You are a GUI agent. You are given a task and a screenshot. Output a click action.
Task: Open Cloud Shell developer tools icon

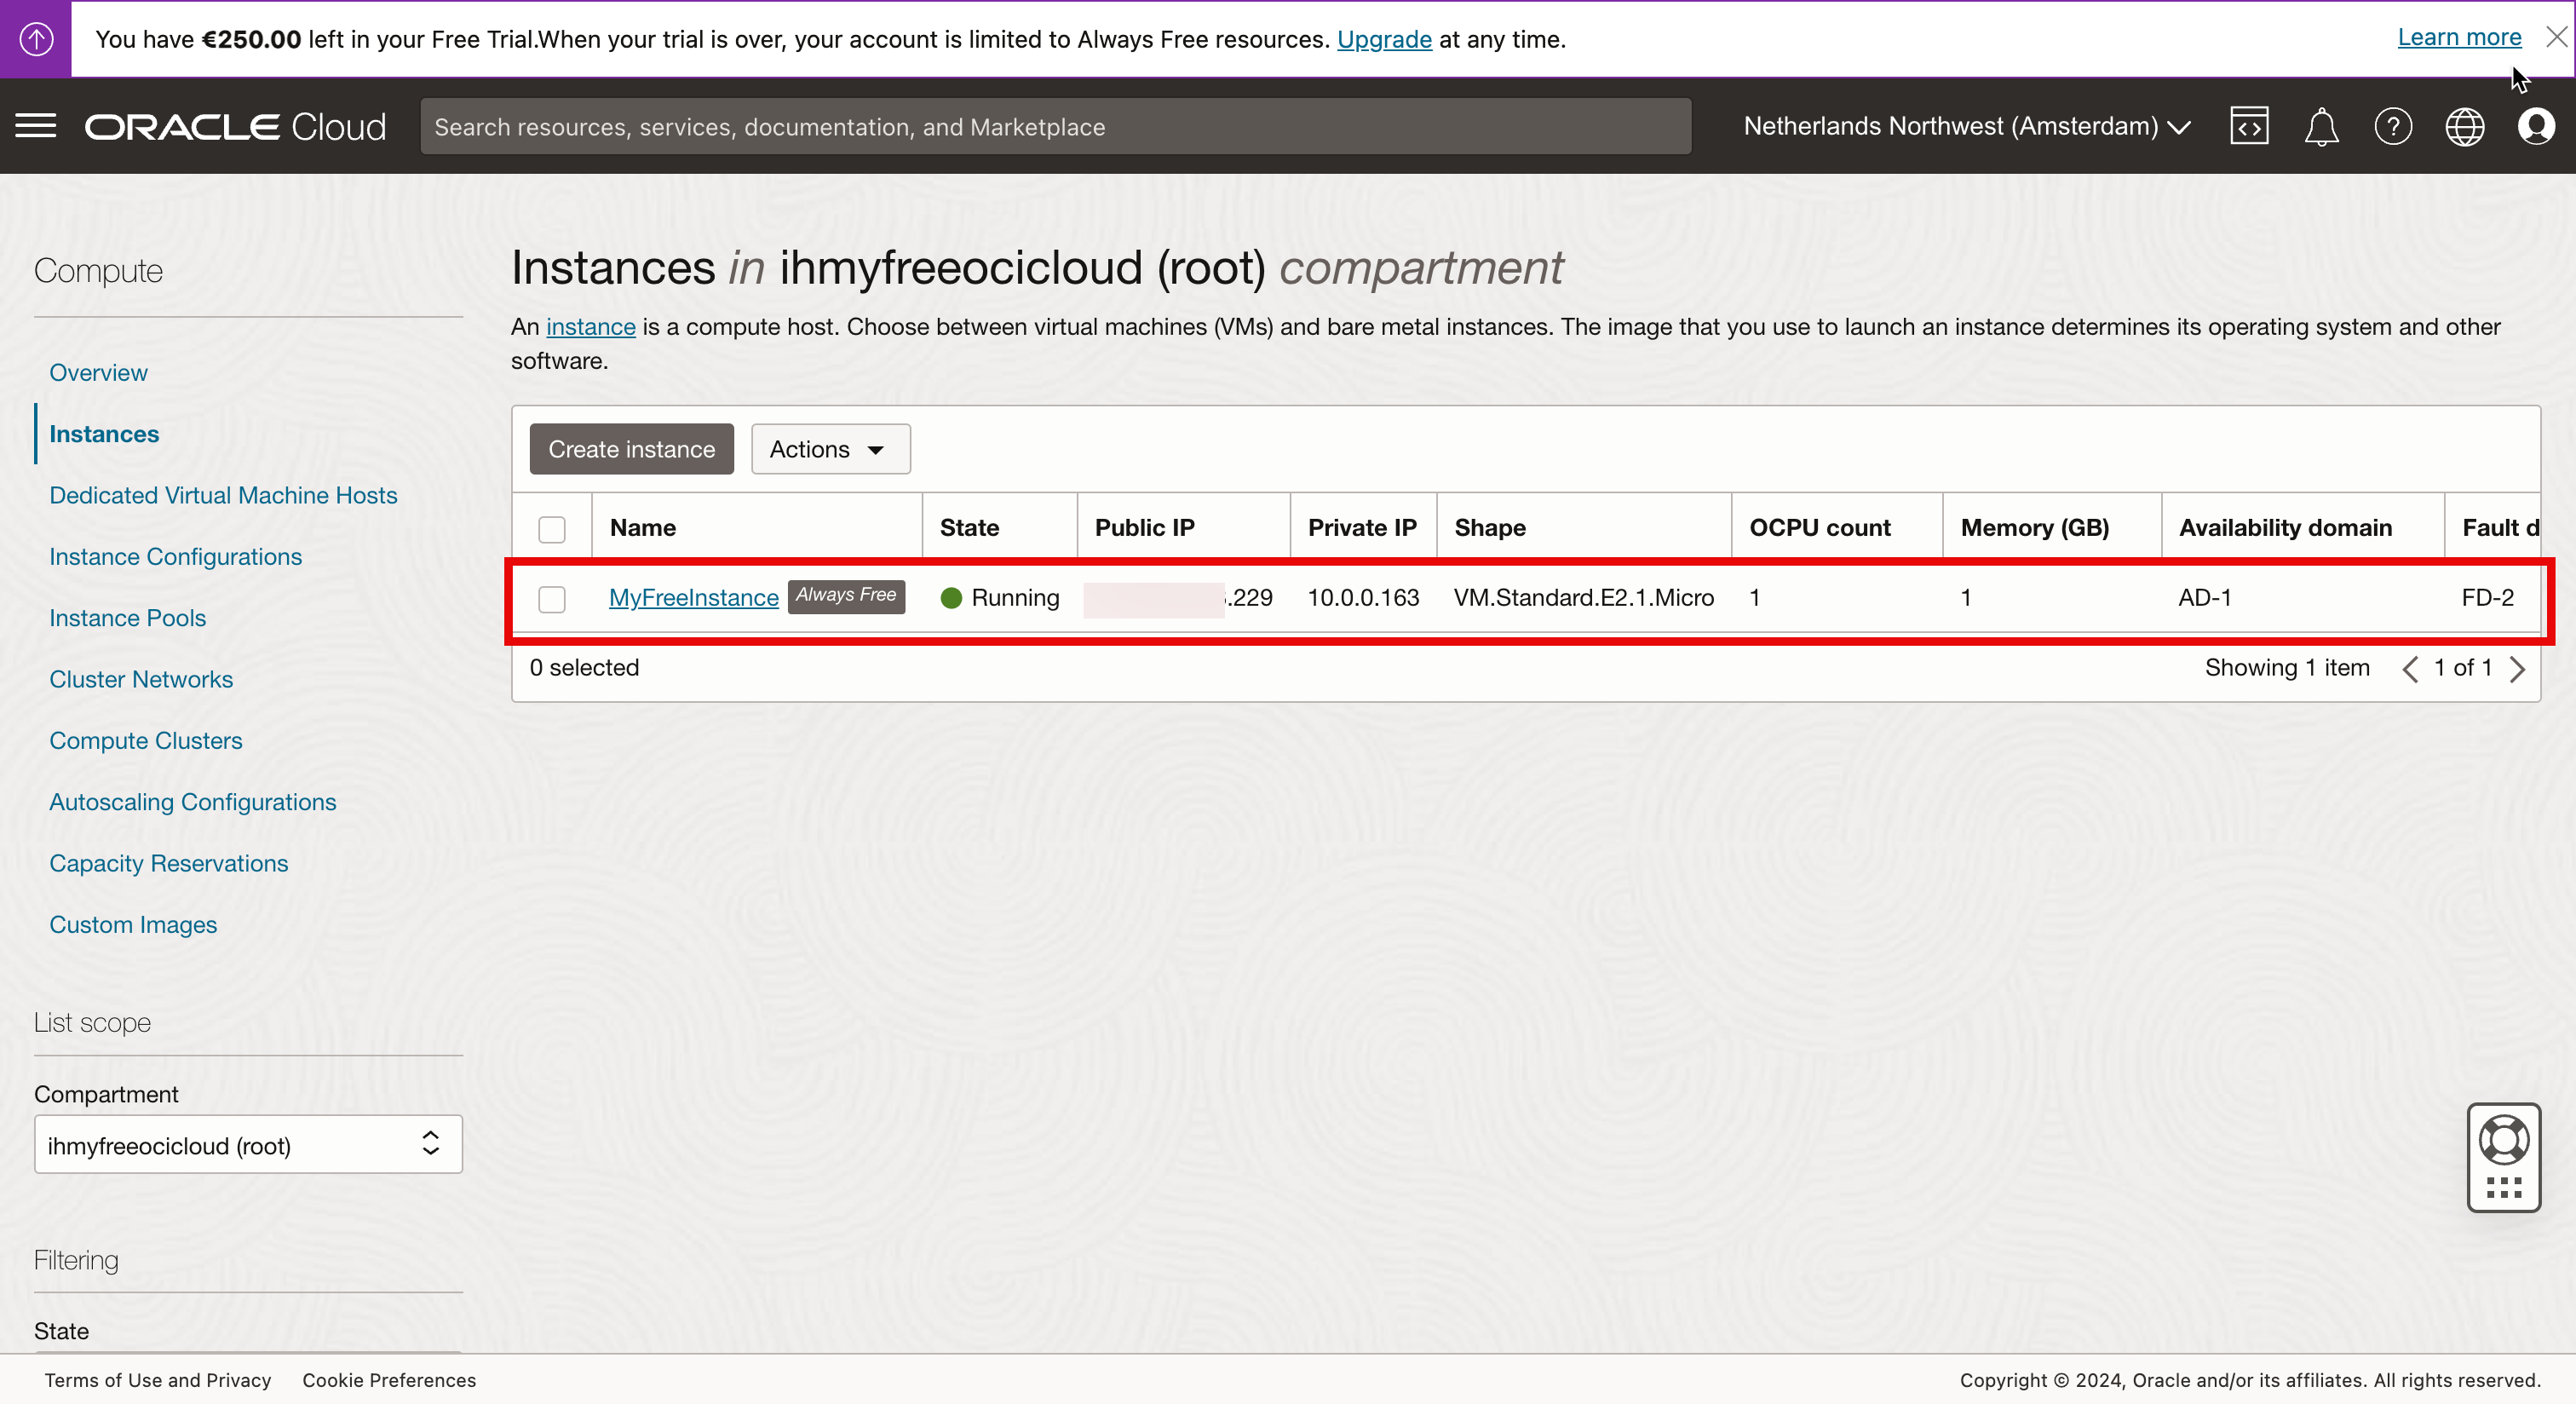[2249, 126]
